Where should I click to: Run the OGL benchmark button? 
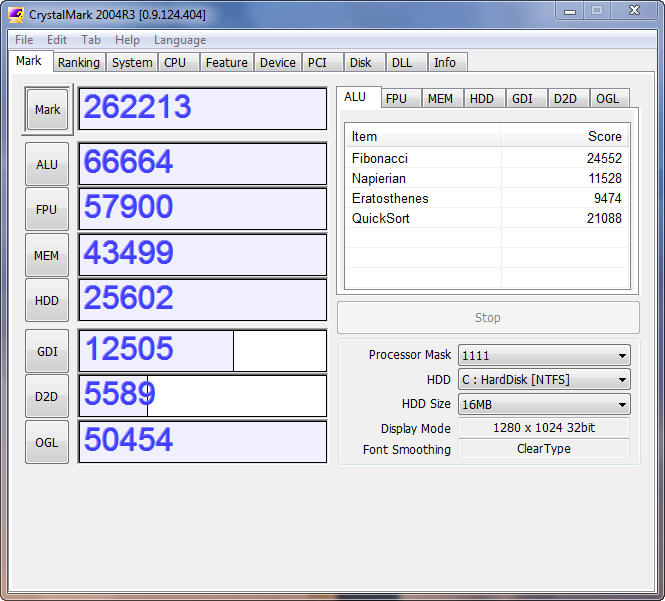47,442
